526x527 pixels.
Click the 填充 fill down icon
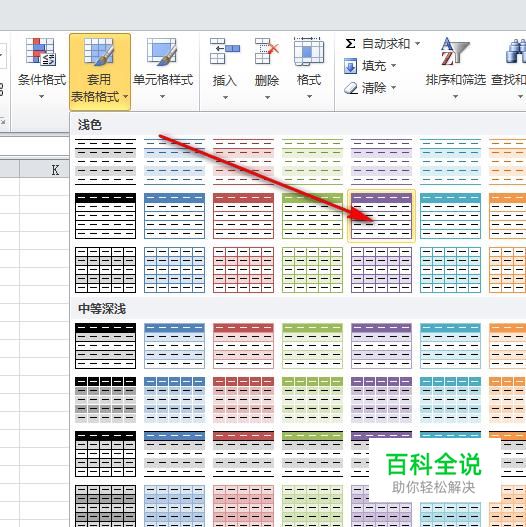tap(351, 66)
